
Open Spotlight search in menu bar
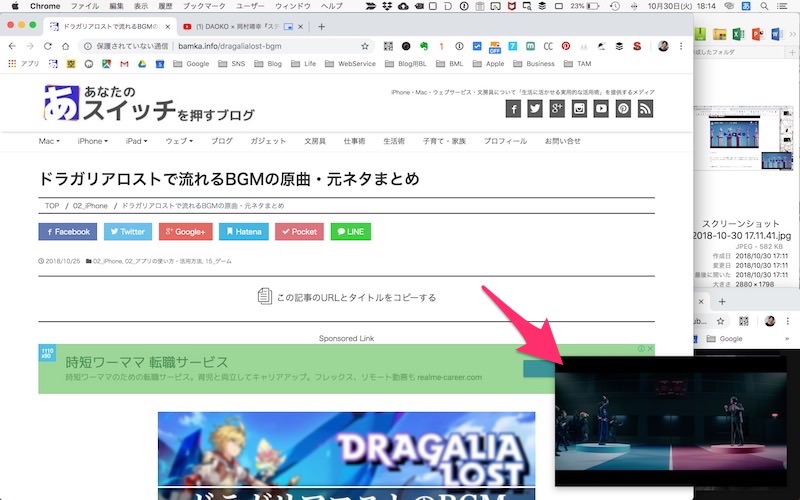click(764, 6)
